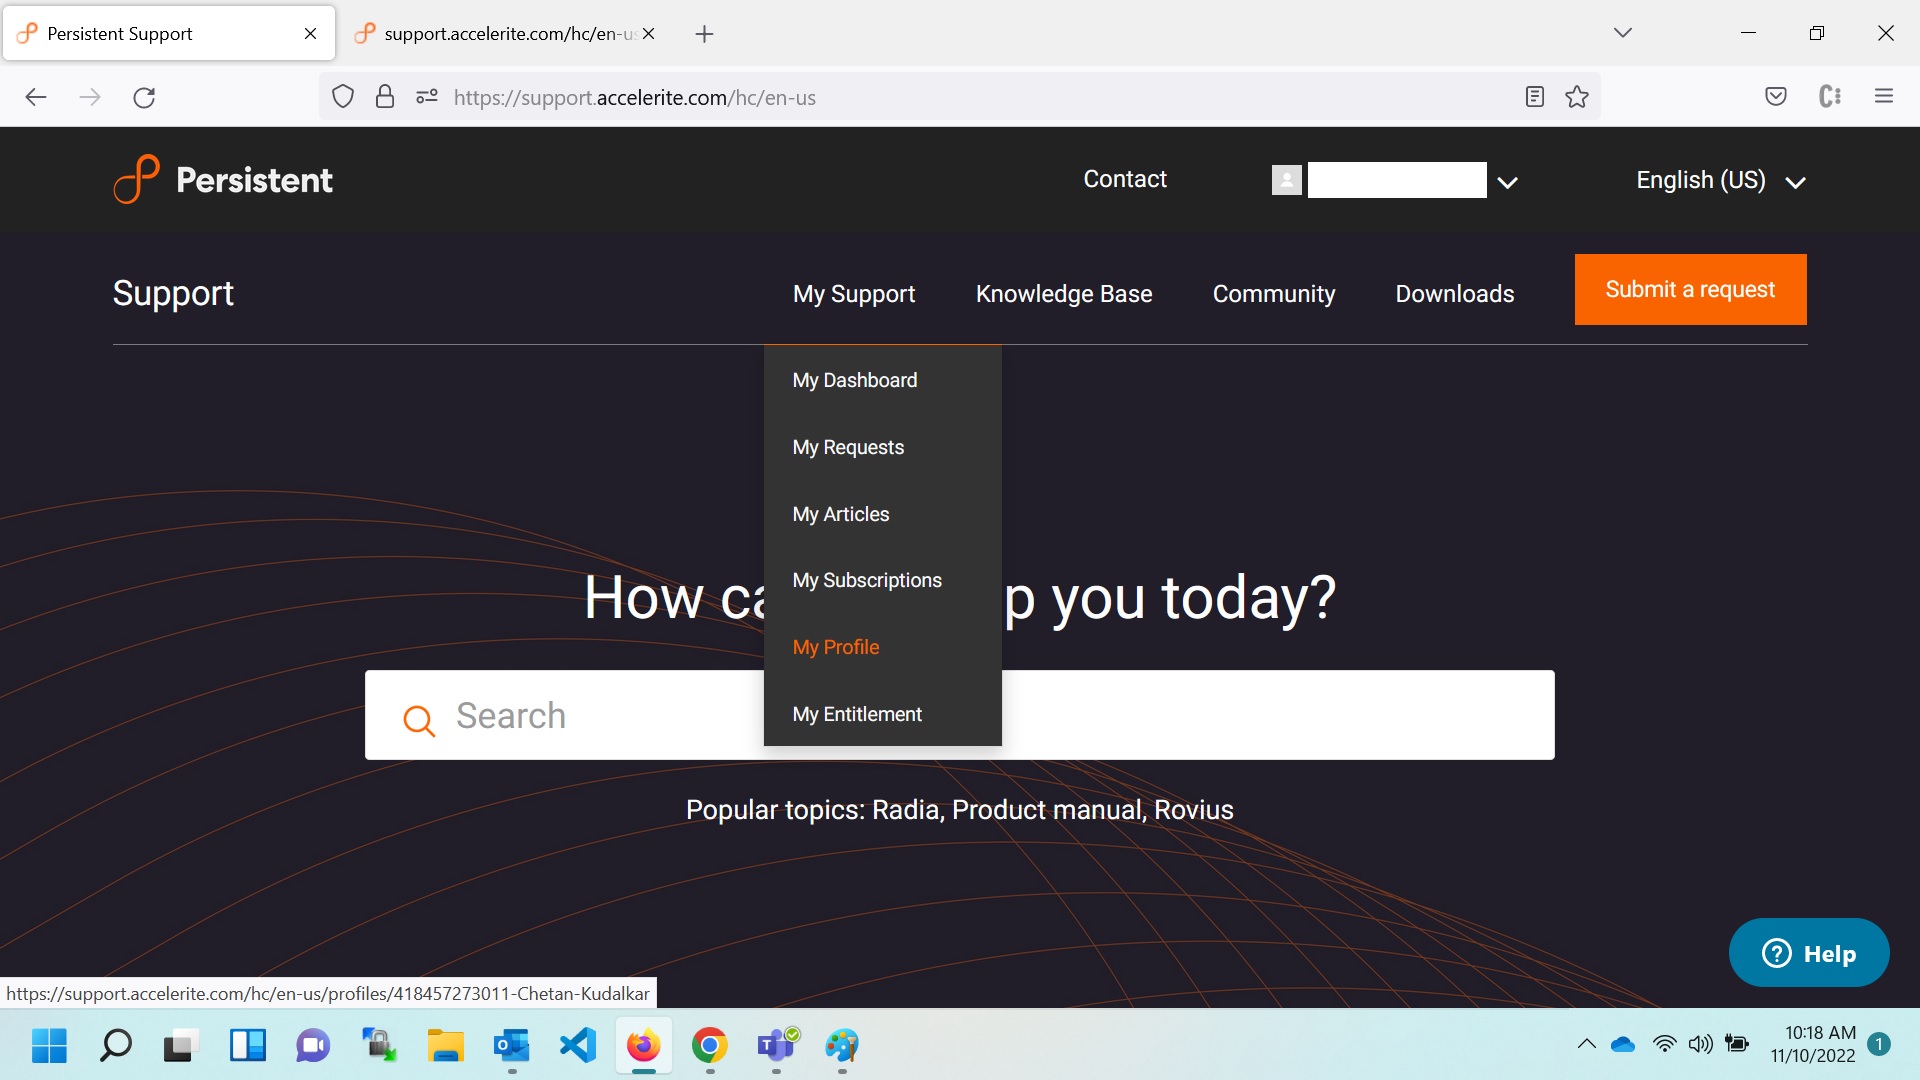Open Task View on taskbar
The height and width of the screenshot is (1080, 1920).
tap(181, 1045)
